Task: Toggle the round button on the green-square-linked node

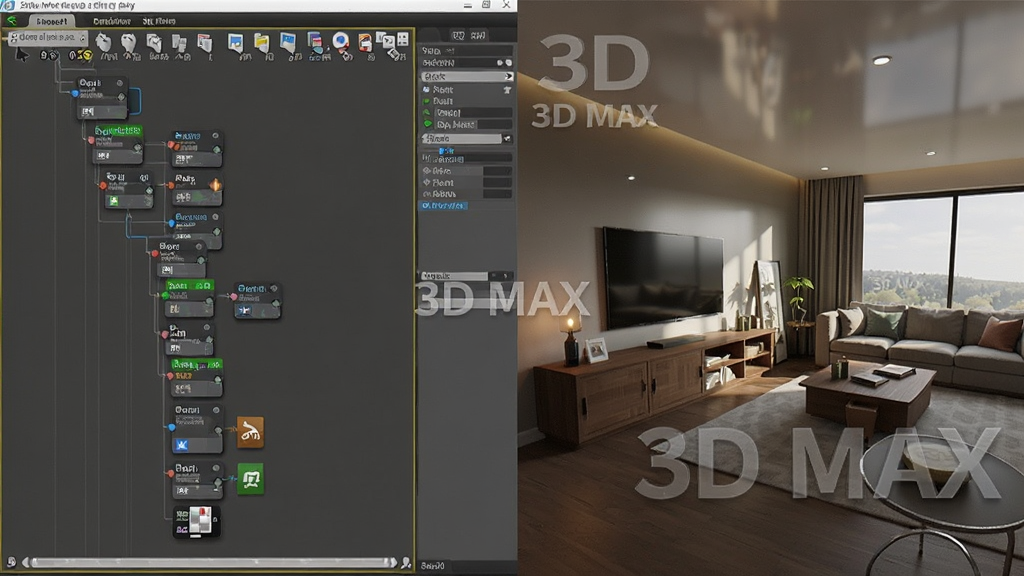Action: tap(215, 468)
